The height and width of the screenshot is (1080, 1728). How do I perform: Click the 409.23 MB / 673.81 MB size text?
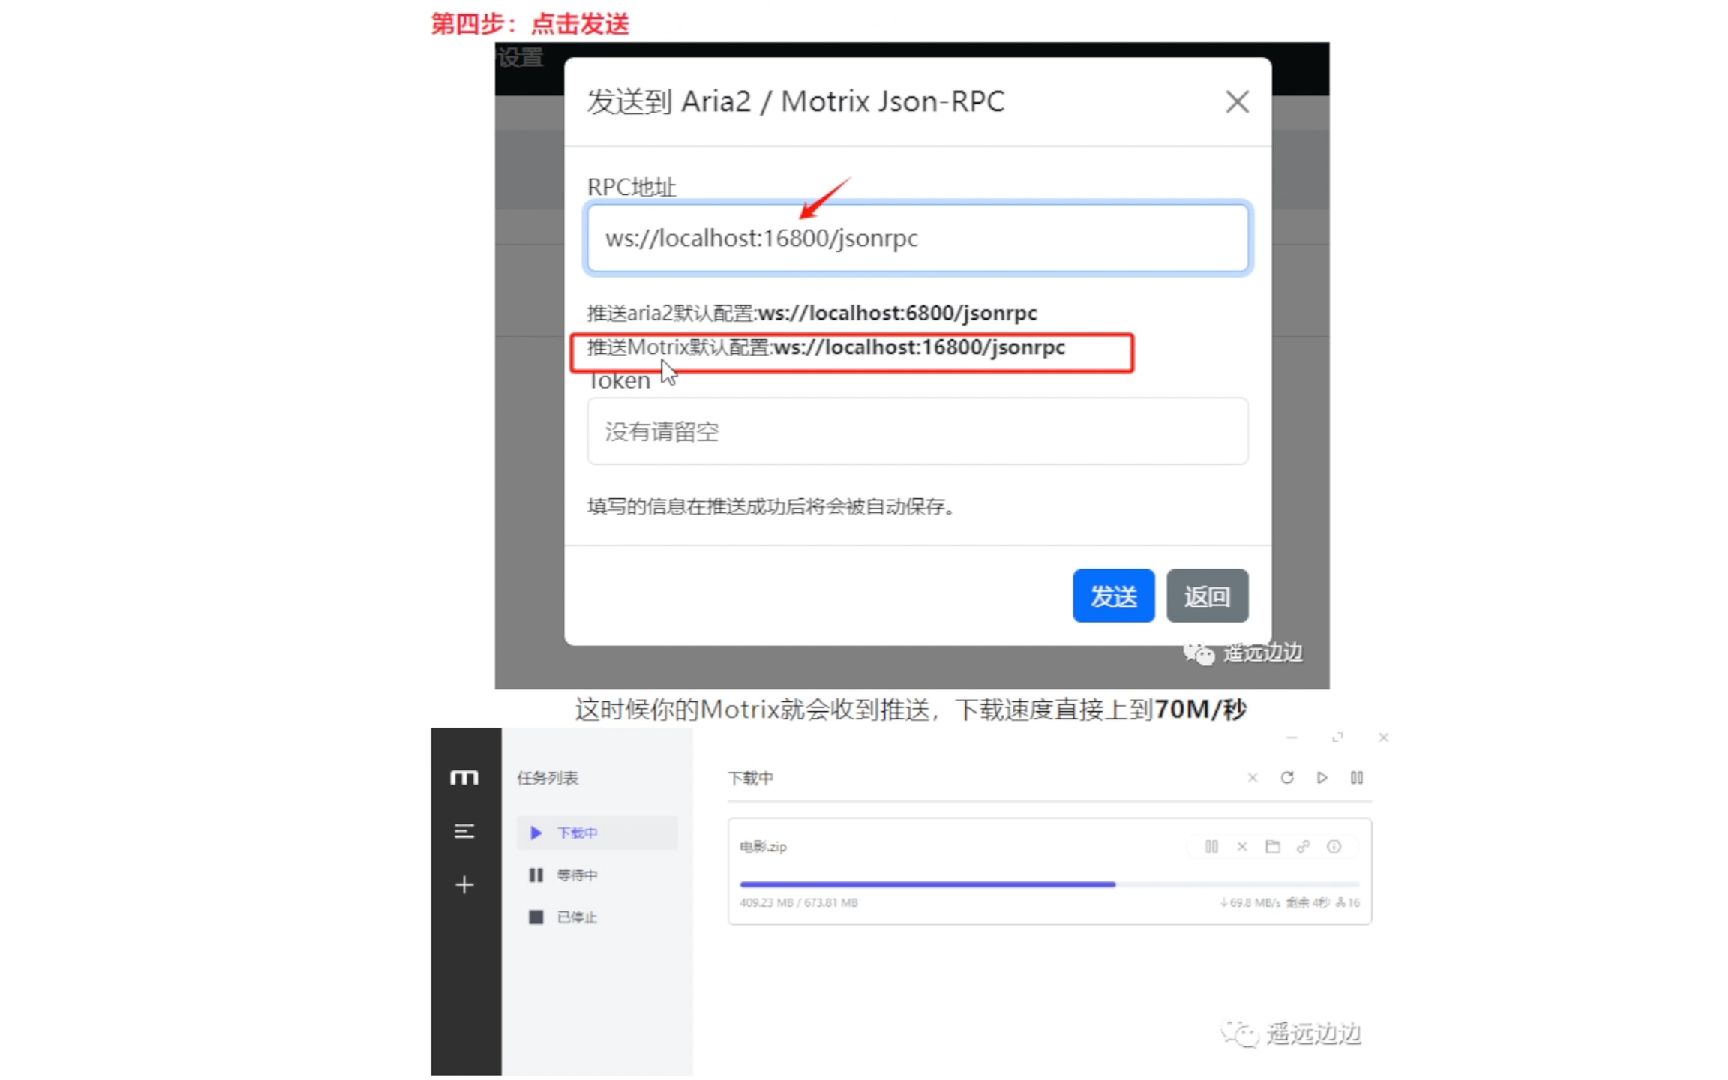click(798, 902)
